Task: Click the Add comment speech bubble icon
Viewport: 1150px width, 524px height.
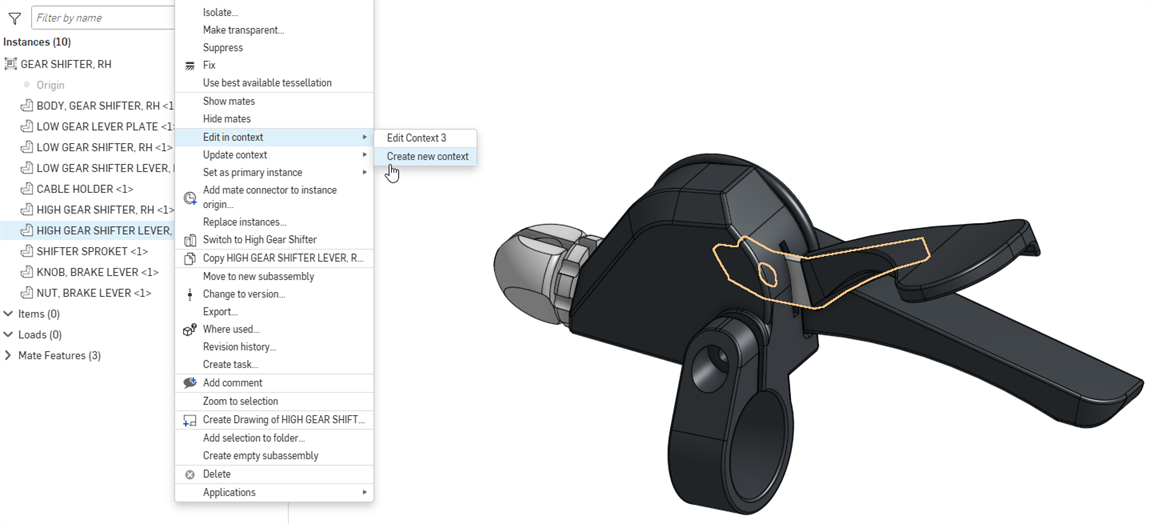Action: tap(190, 383)
